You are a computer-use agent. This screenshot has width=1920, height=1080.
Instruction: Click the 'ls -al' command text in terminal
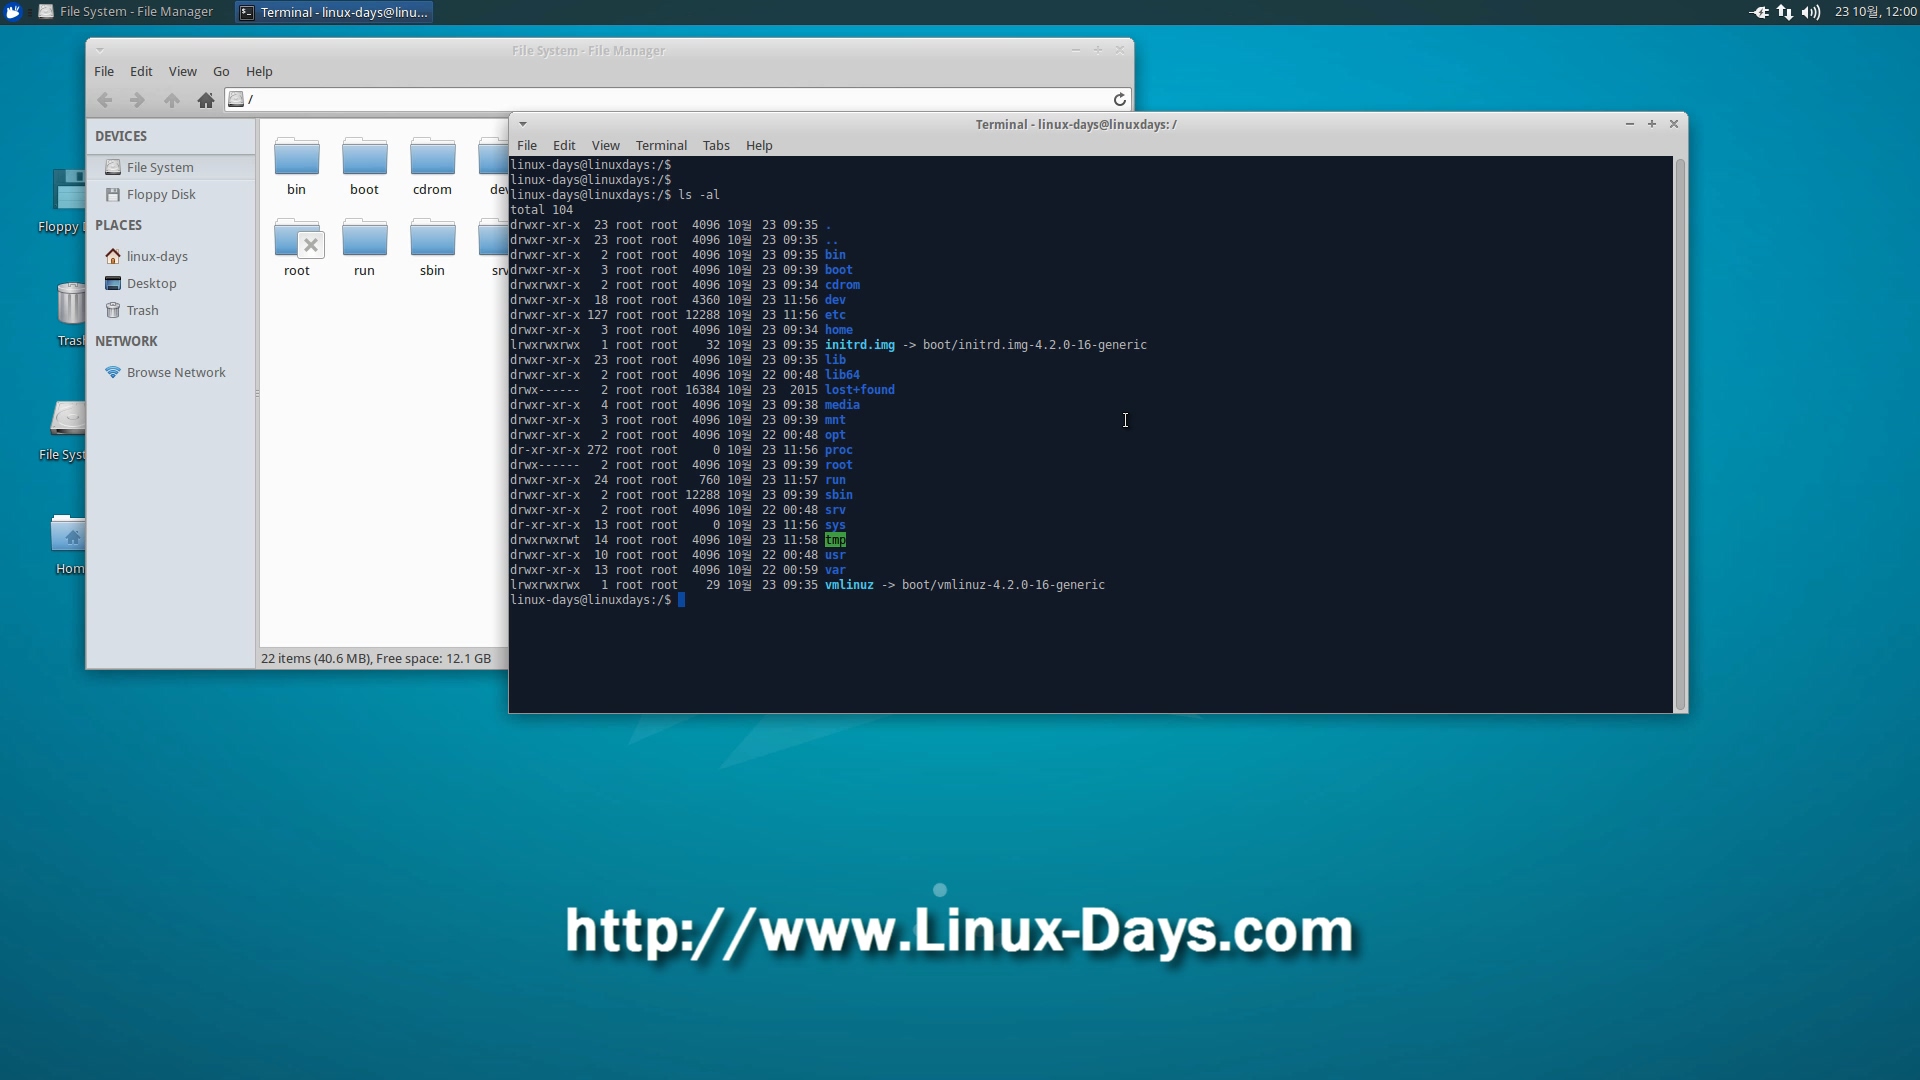point(699,195)
